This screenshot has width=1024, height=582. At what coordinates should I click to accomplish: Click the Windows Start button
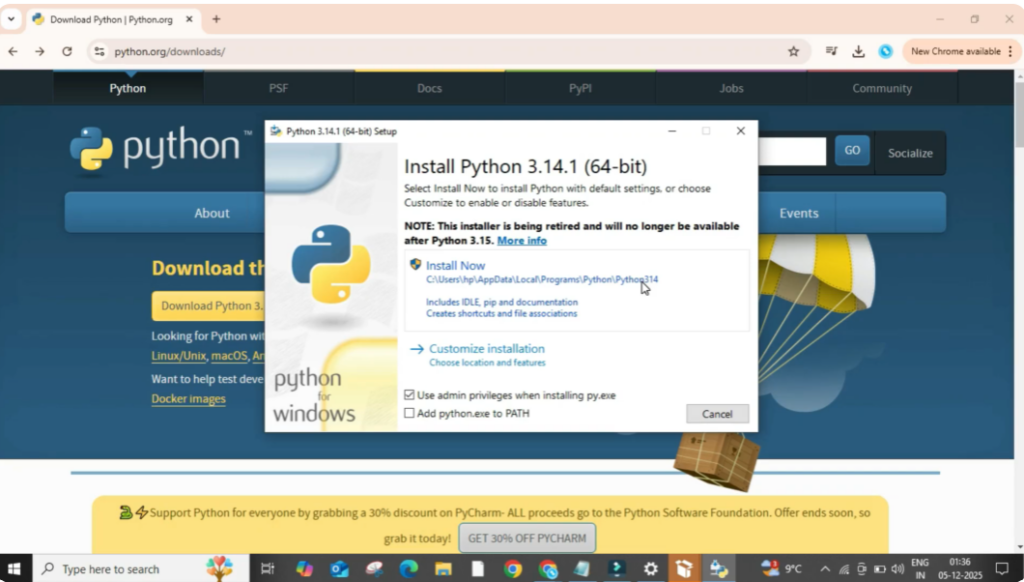(16, 569)
